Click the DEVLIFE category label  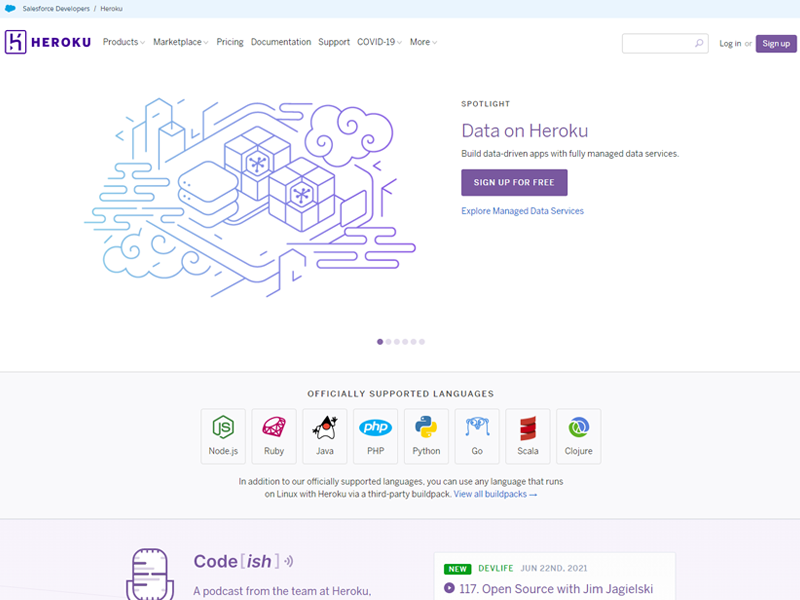point(495,568)
